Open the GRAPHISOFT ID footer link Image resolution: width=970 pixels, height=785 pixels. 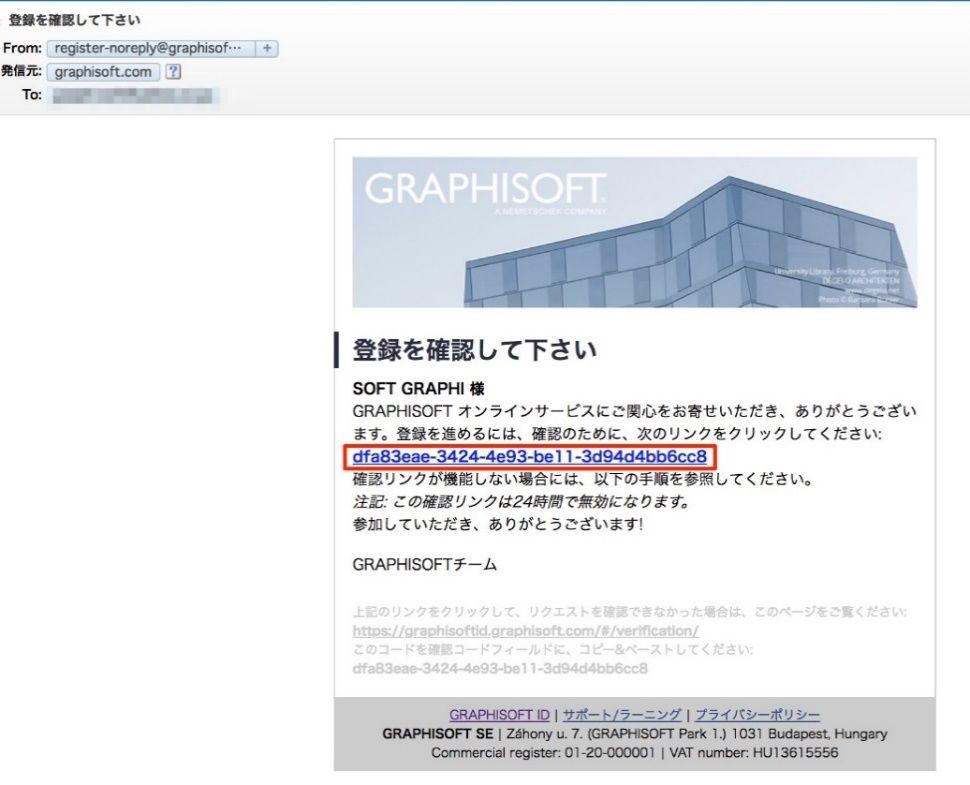(x=499, y=715)
